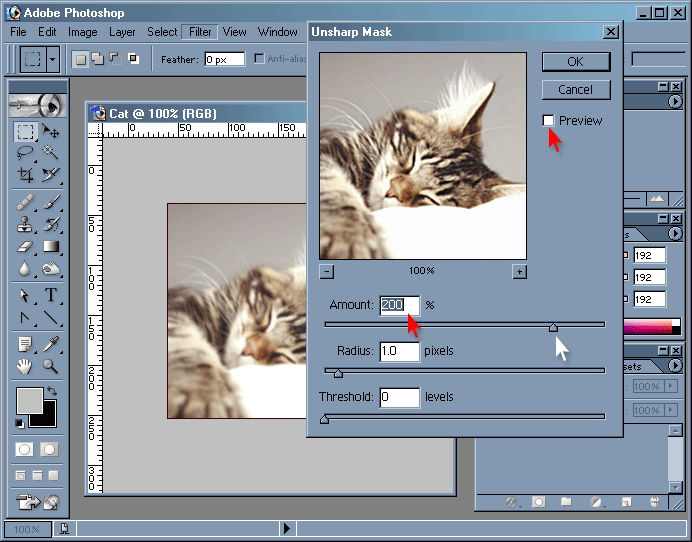Open the Image menu
692x542 pixels.
point(83,32)
